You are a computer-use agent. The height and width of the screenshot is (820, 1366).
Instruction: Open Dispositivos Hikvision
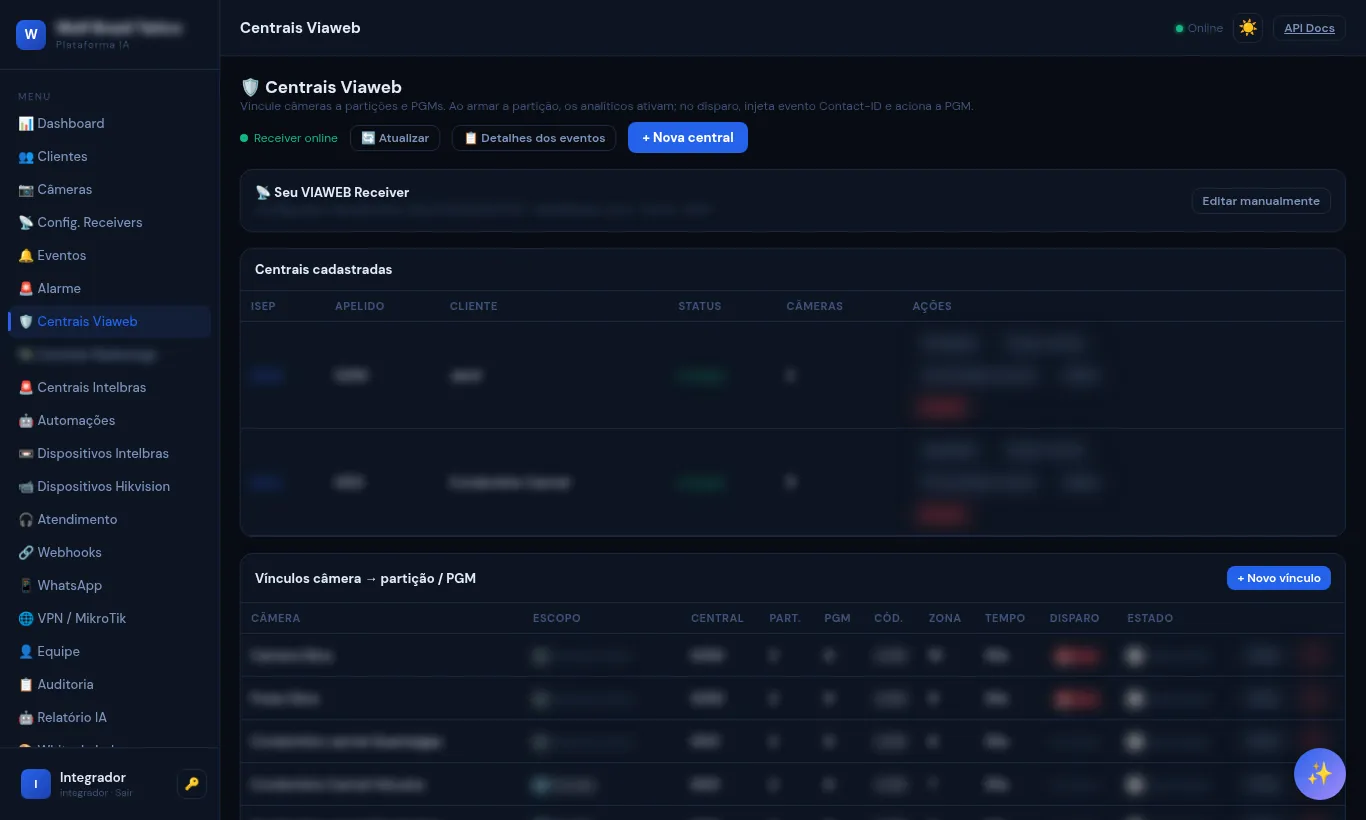(110, 486)
